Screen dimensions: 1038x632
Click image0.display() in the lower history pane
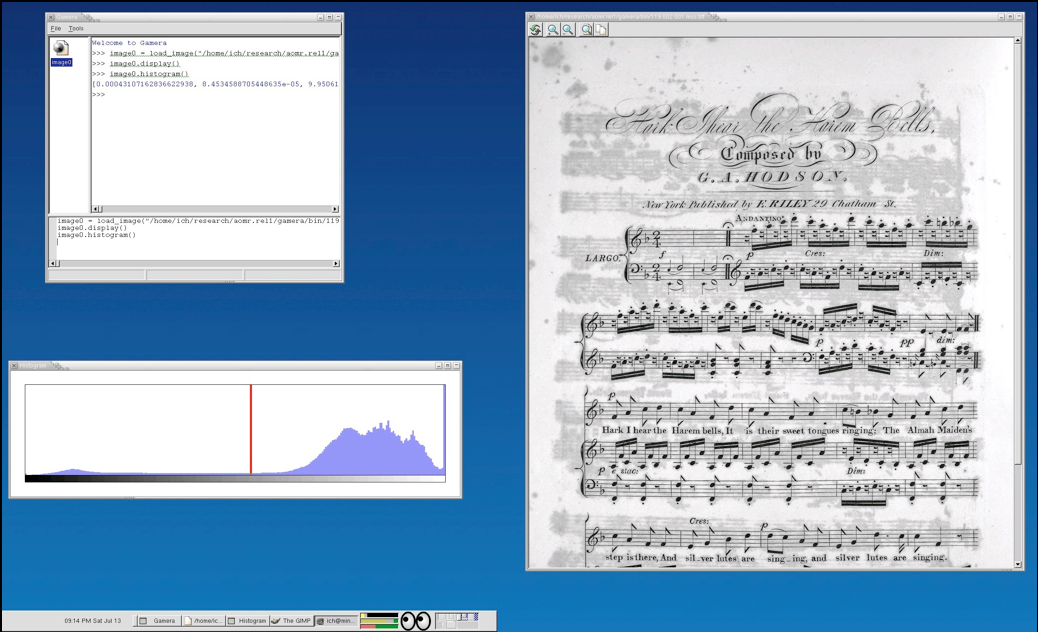pyautogui.click(x=92, y=228)
